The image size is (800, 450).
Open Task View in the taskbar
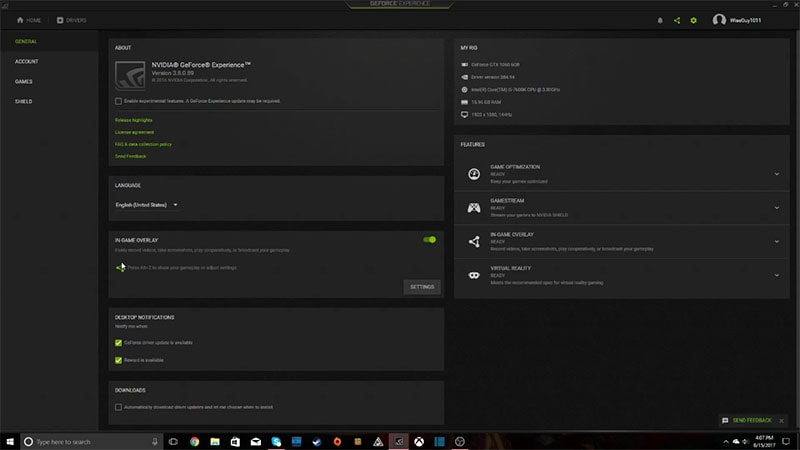coord(173,441)
